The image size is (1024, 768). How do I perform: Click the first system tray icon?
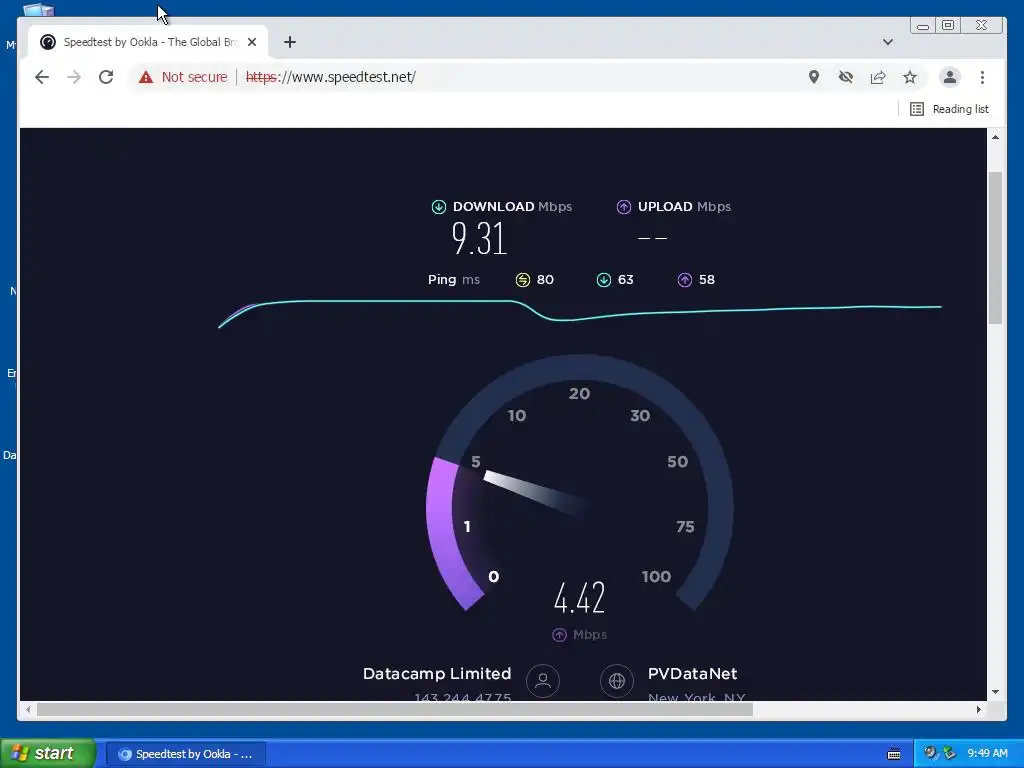931,754
